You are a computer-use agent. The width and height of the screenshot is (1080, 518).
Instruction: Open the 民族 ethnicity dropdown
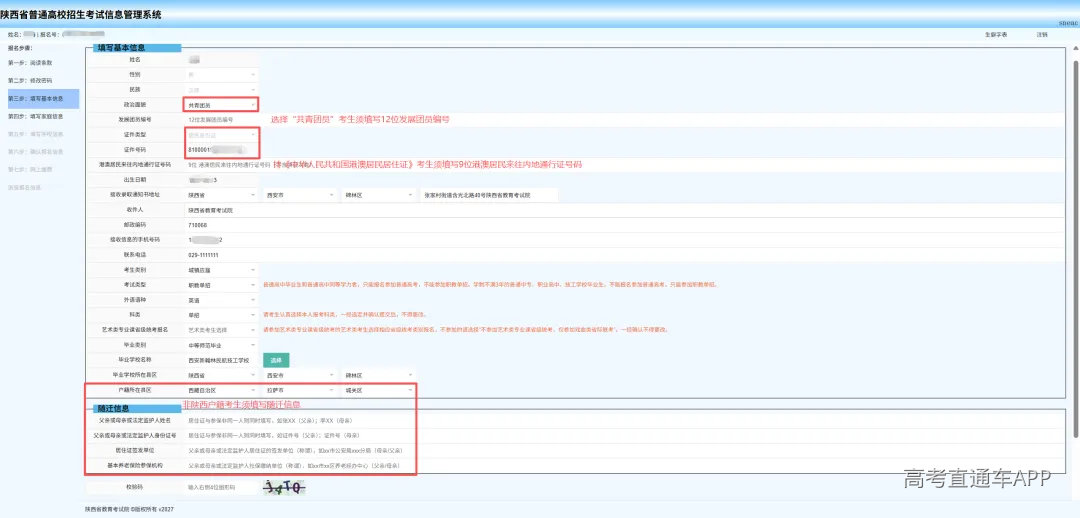click(x=221, y=90)
